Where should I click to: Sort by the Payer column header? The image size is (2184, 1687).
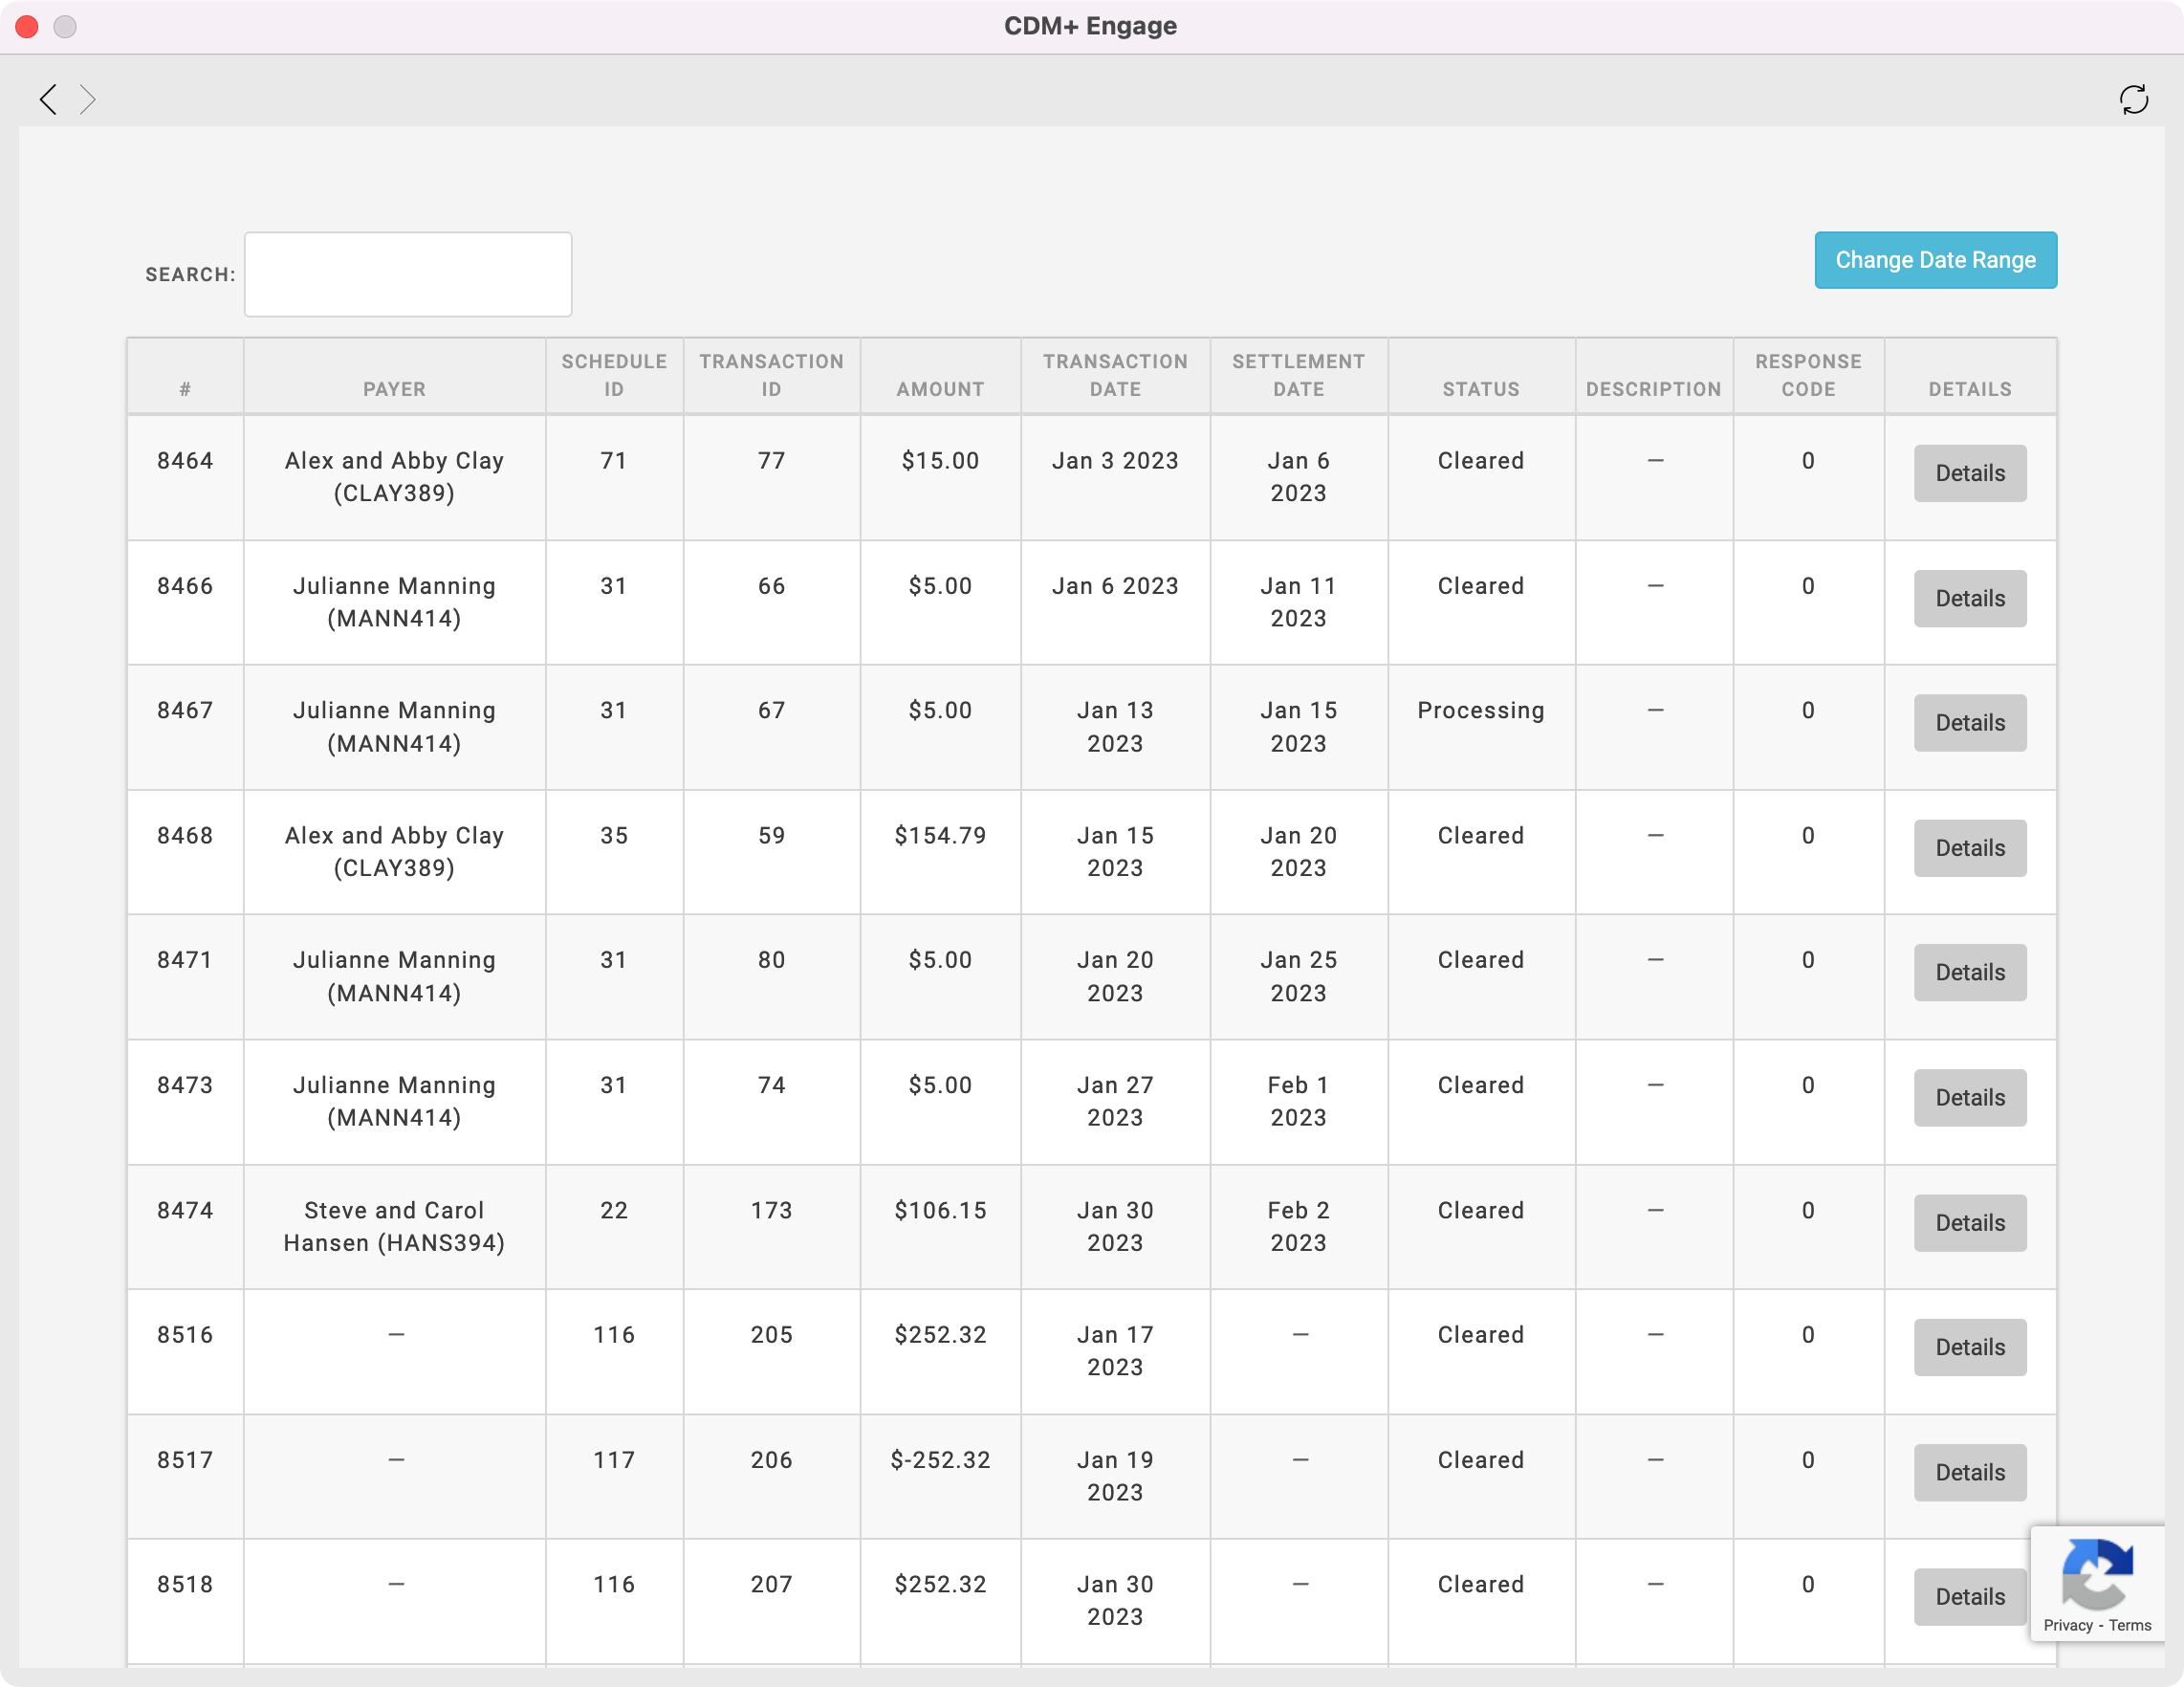coord(394,389)
